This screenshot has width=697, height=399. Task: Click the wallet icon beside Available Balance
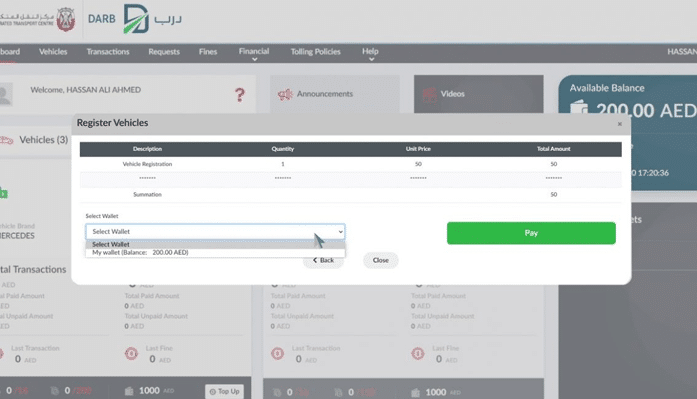(579, 108)
